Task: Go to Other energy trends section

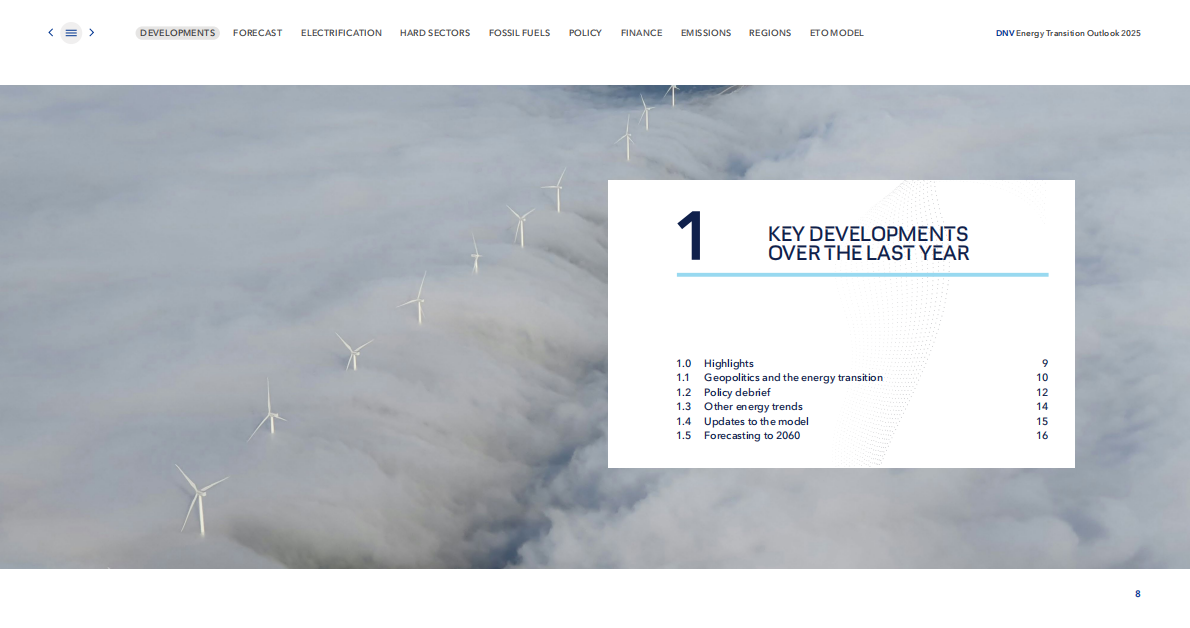Action: (753, 407)
